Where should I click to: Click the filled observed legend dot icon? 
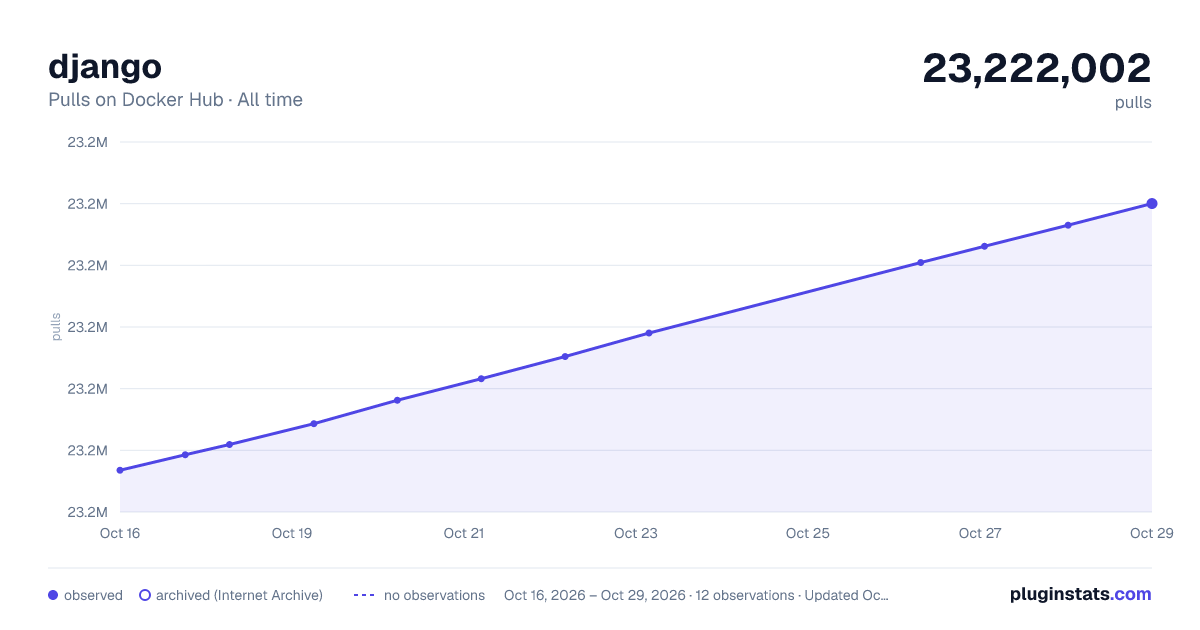tap(53, 595)
